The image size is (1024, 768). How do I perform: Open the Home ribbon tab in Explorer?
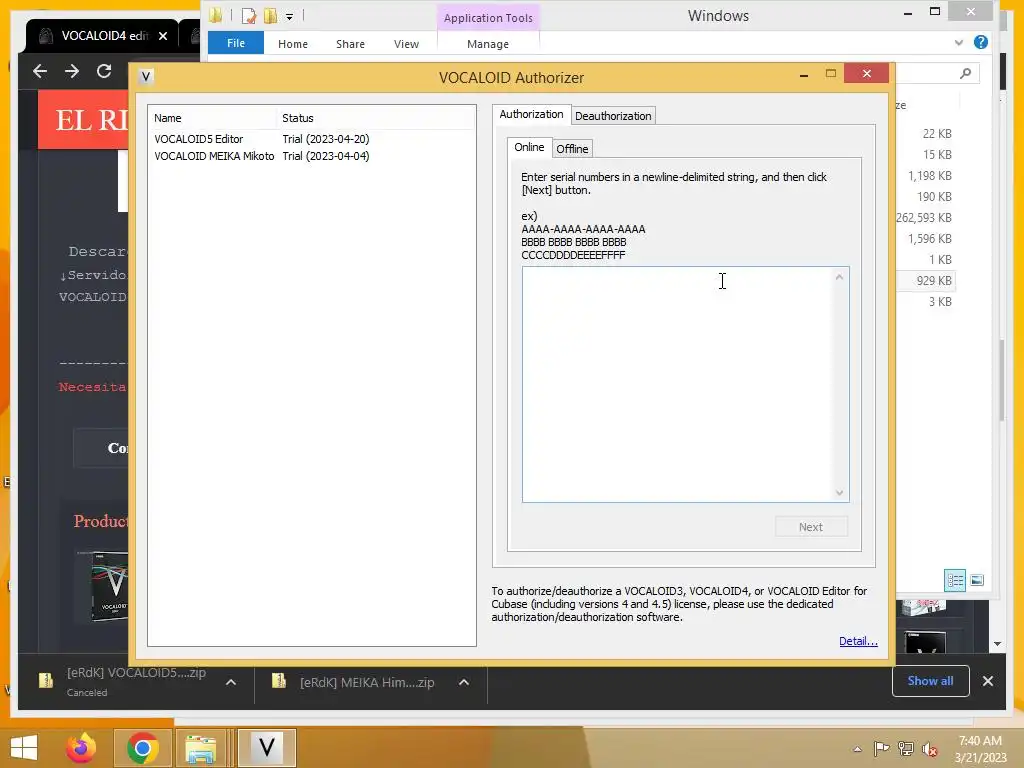tap(293, 44)
